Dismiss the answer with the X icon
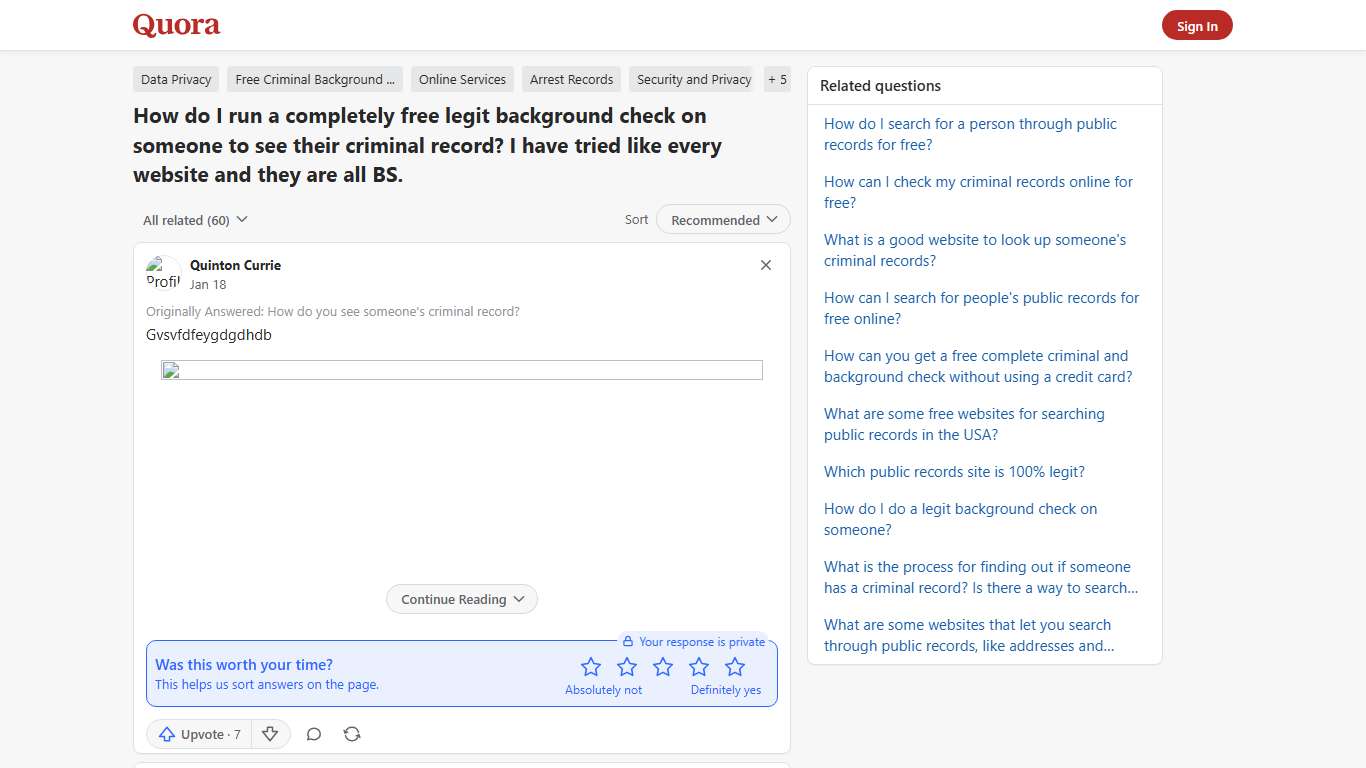The image size is (1366, 768). [x=765, y=265]
